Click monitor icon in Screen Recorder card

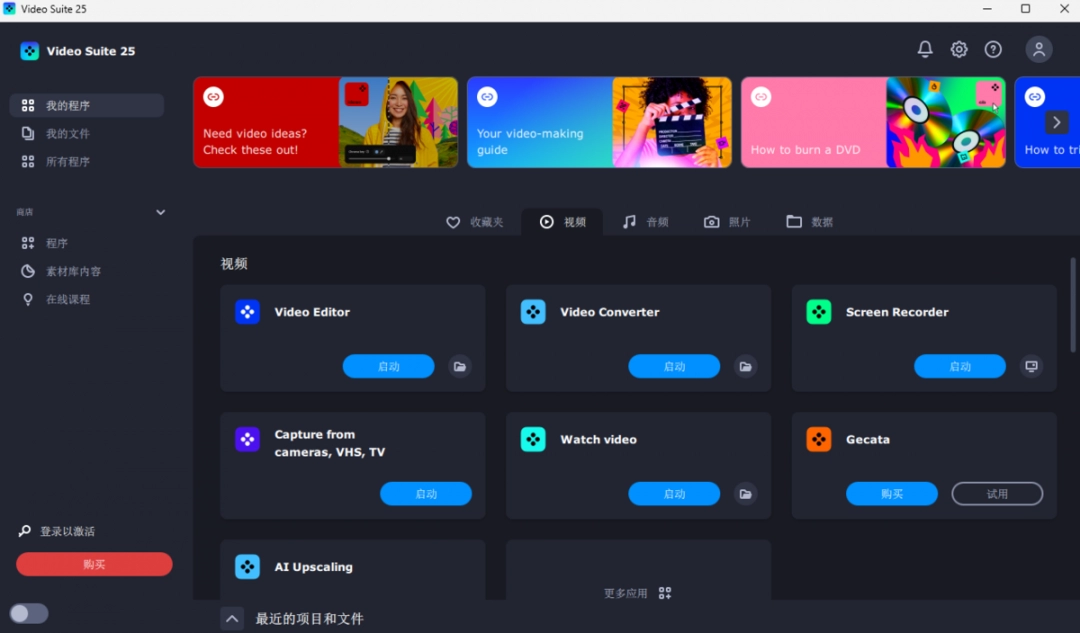1031,366
